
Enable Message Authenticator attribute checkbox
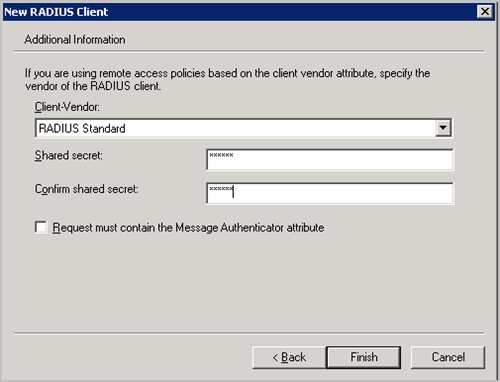(x=41, y=227)
